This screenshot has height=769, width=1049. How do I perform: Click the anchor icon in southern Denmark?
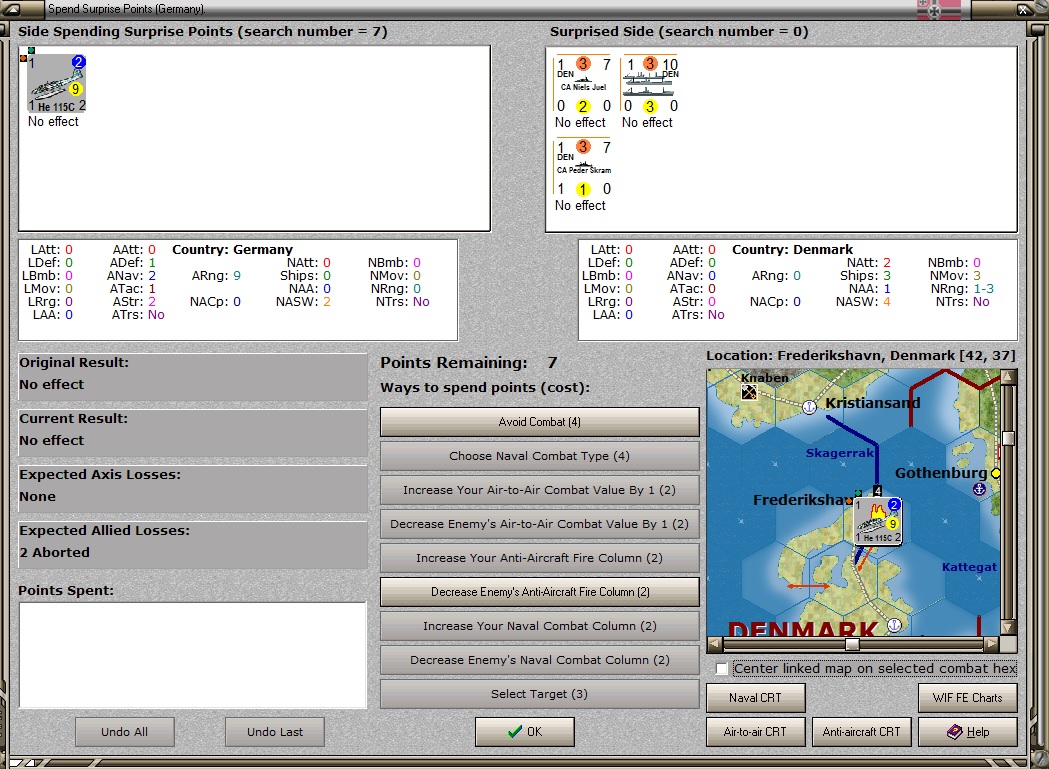[x=894, y=624]
